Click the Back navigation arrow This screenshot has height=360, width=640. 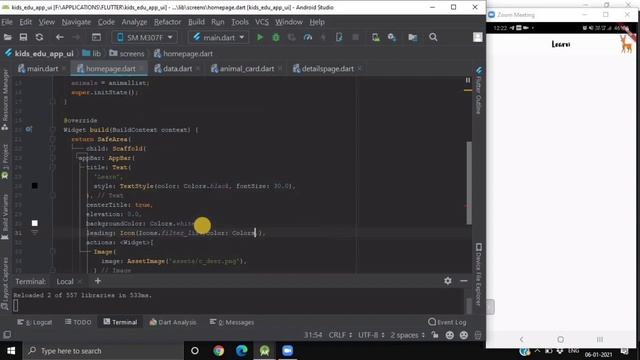(x=60, y=37)
